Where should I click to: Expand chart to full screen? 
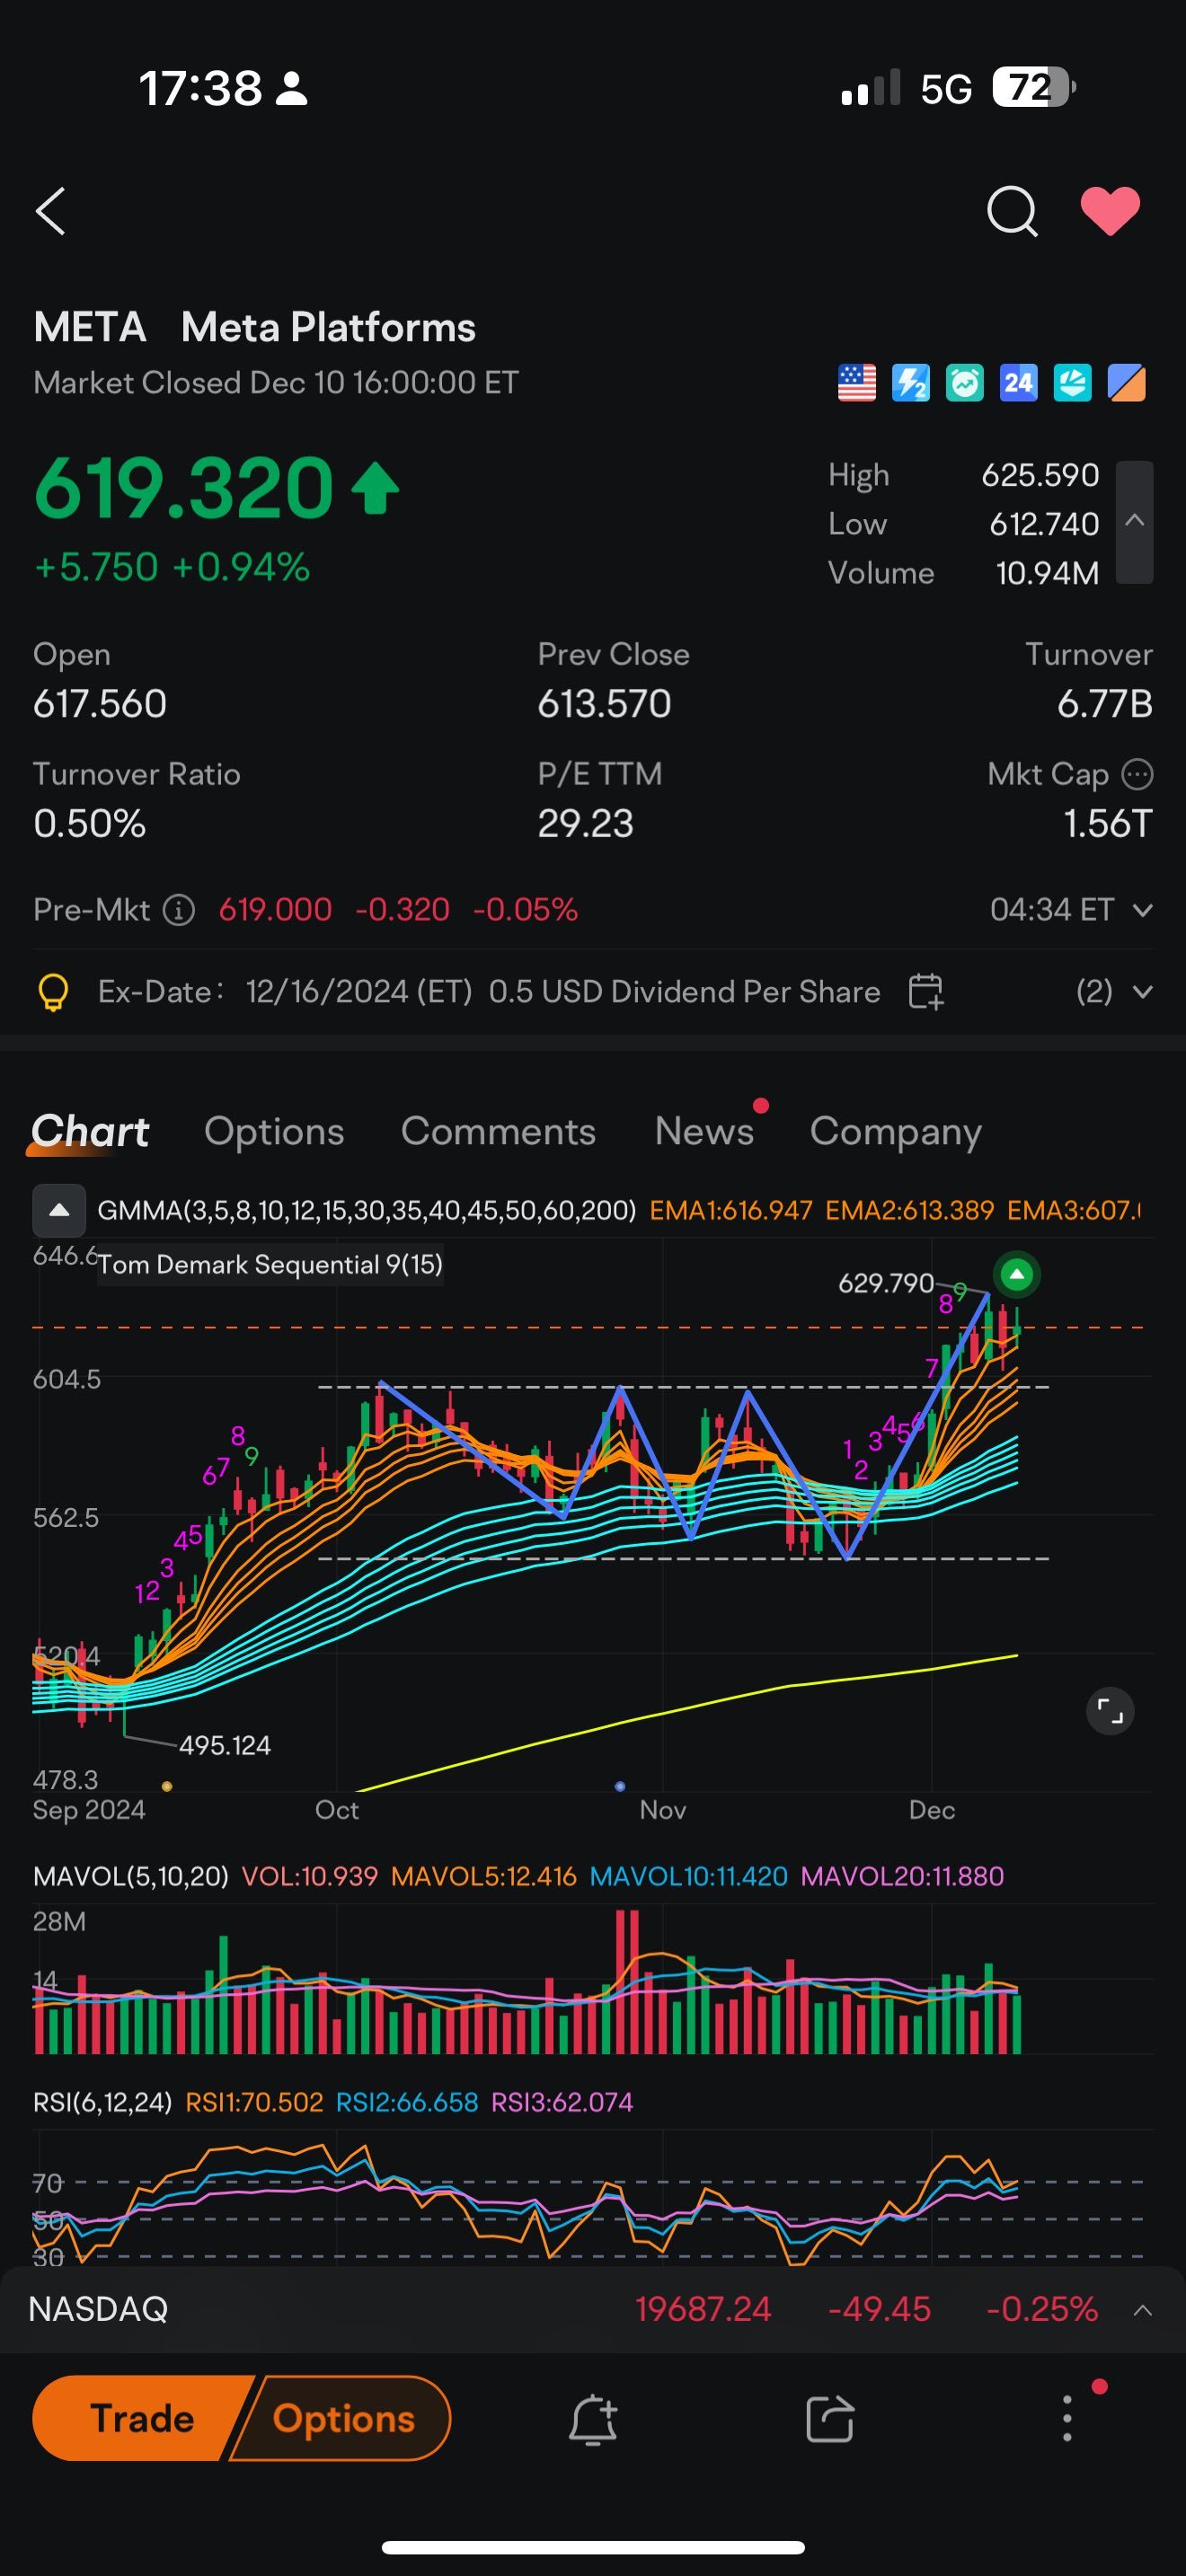(1110, 1711)
